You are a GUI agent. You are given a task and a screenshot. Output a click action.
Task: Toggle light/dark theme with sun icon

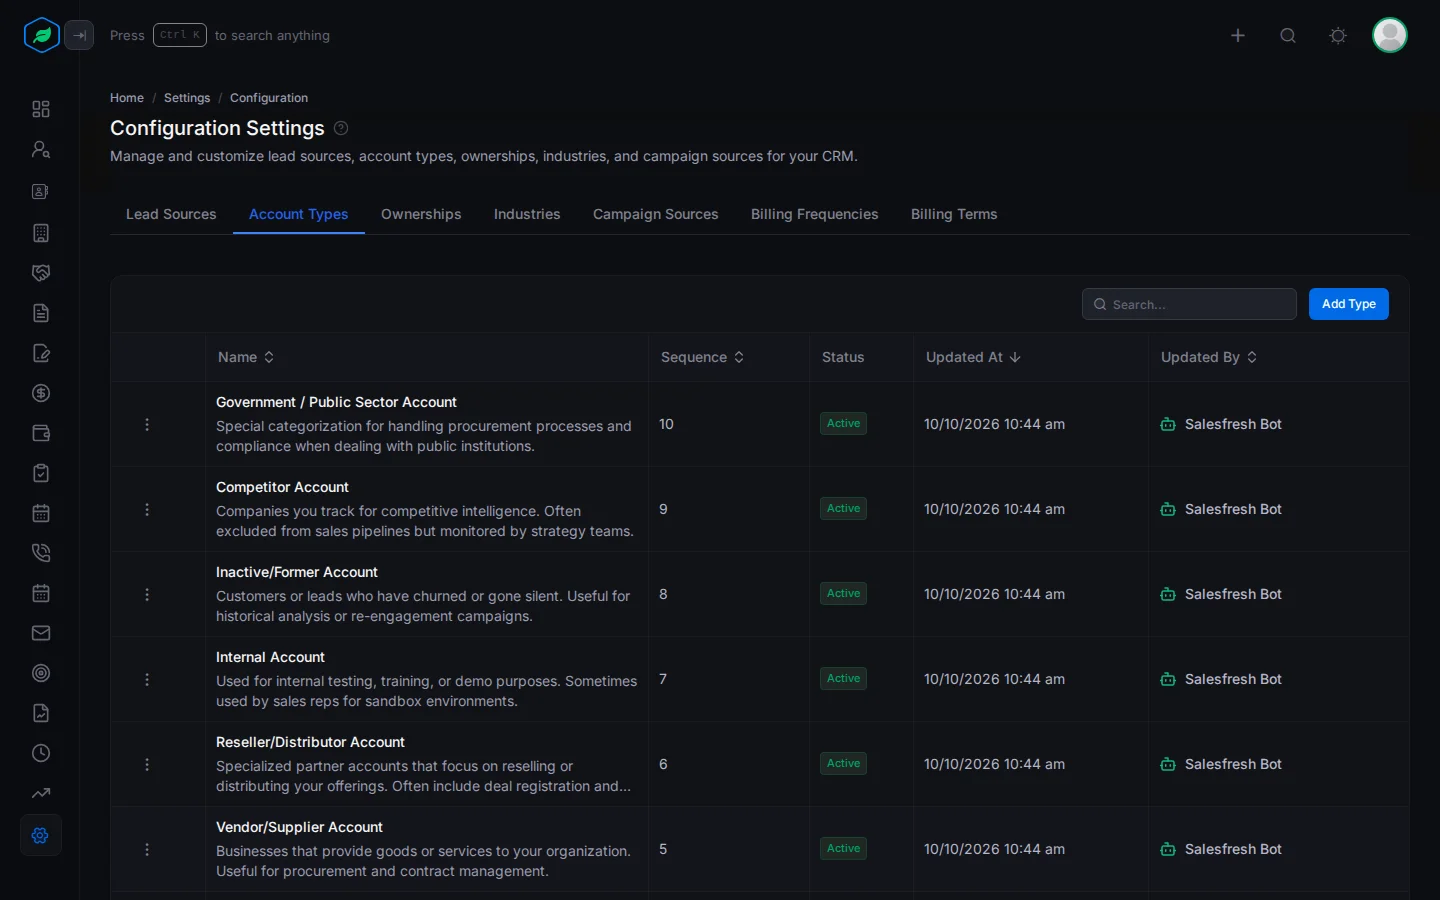(x=1338, y=35)
